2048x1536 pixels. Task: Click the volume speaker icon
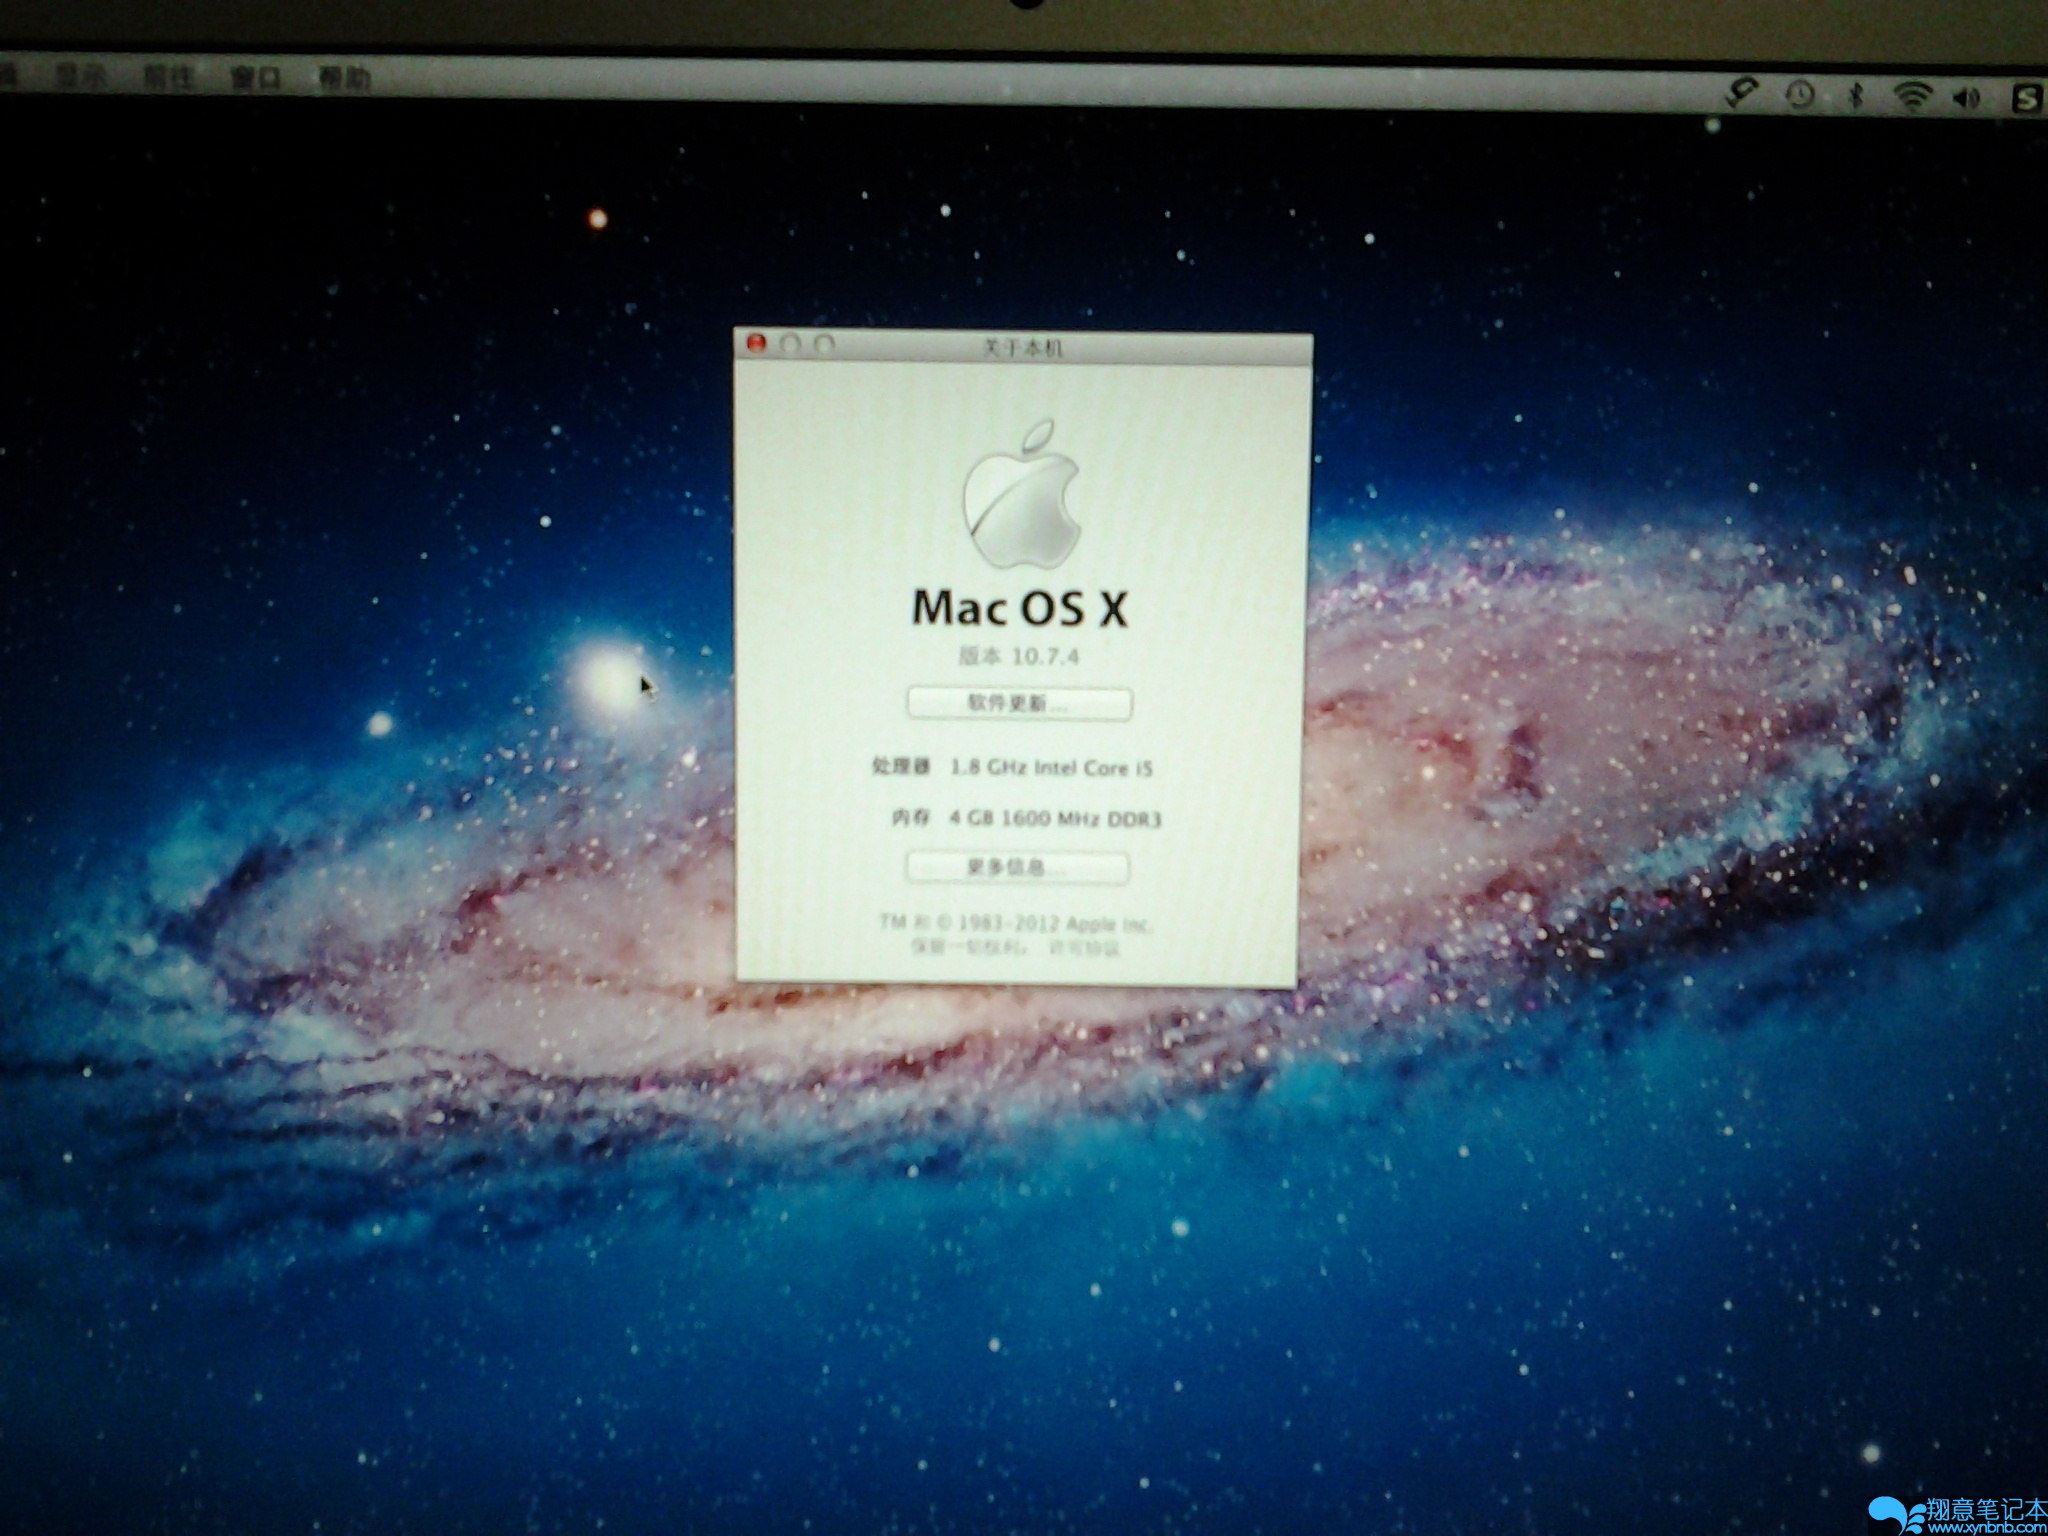1968,97
